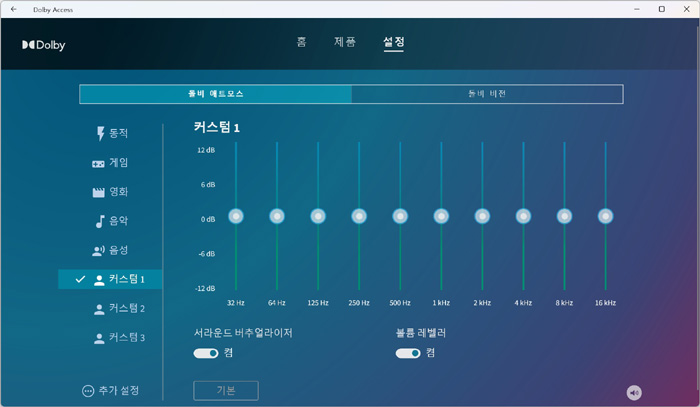This screenshot has height=407, width=700.
Task: Minimize the Dolby Access window
Action: pyautogui.click(x=637, y=9)
